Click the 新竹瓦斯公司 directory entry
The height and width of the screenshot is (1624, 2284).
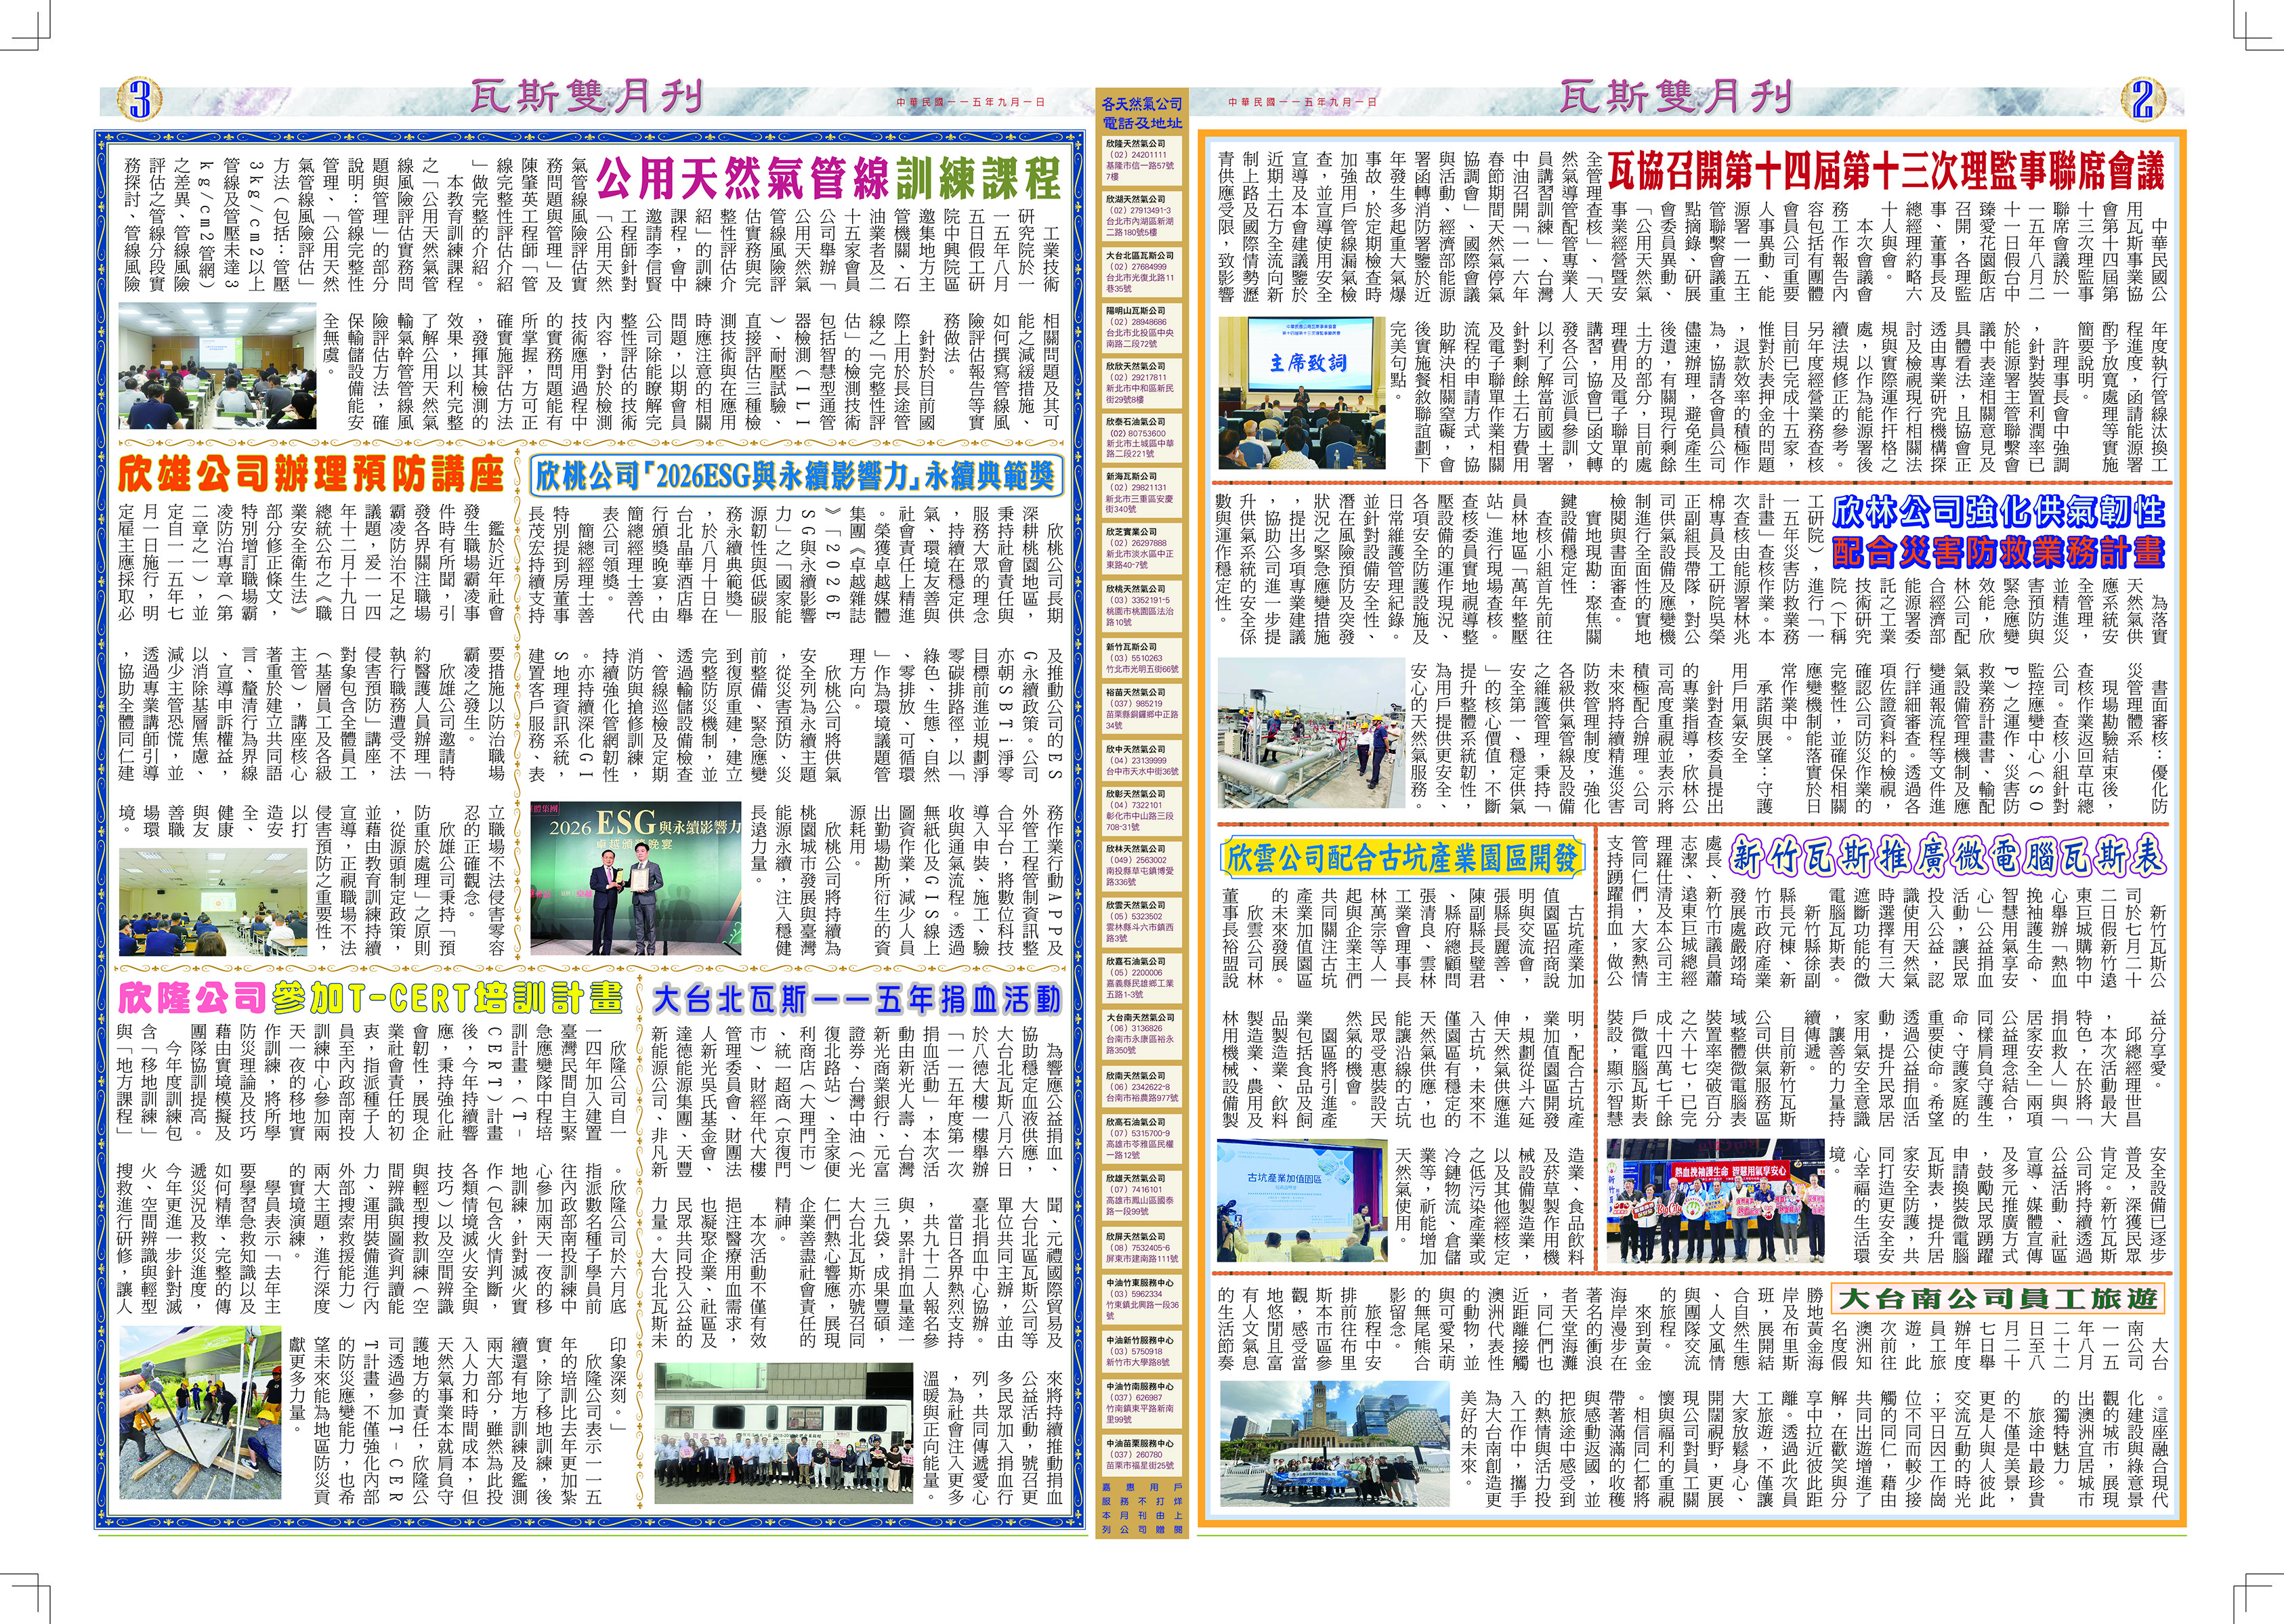pyautogui.click(x=1141, y=658)
